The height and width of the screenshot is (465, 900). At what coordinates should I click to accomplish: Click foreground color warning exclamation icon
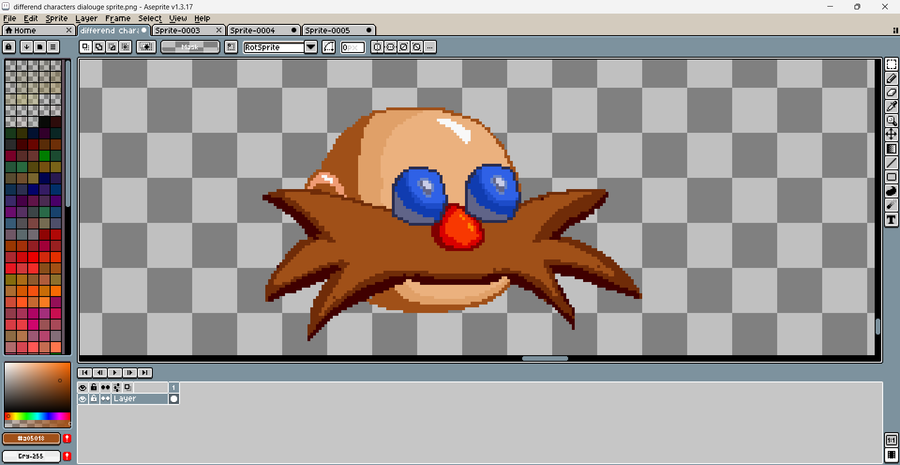tap(67, 439)
